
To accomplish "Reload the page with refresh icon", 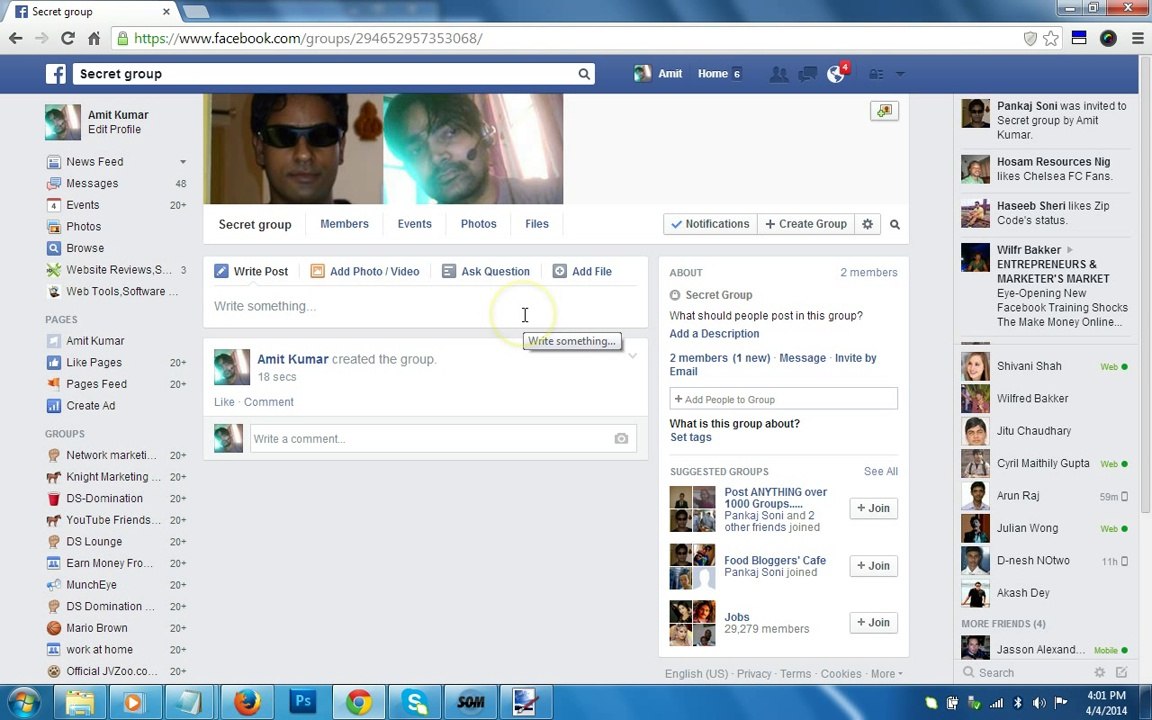I will tap(68, 38).
